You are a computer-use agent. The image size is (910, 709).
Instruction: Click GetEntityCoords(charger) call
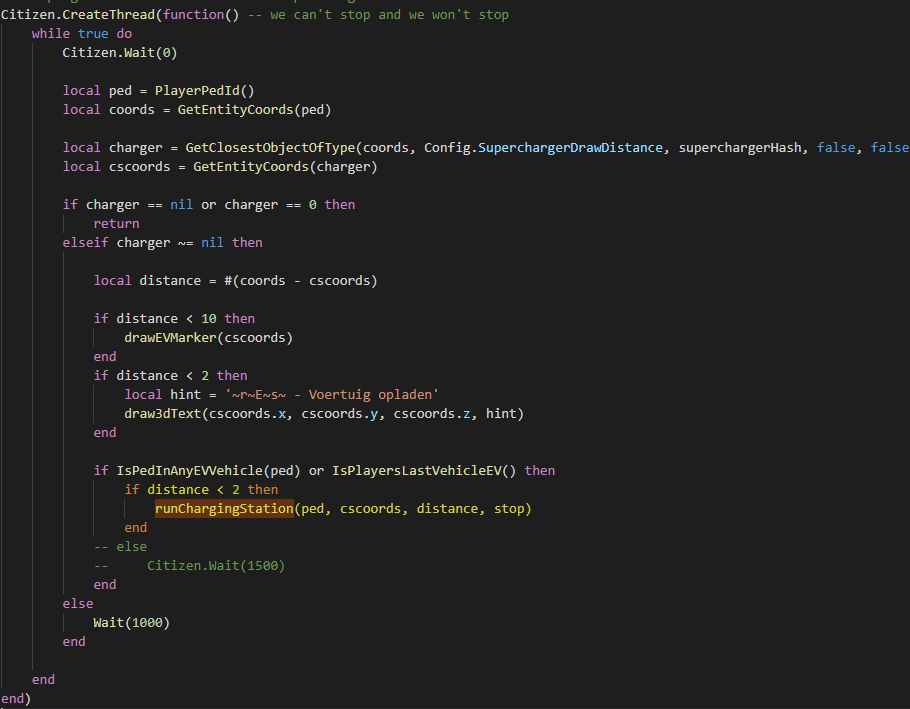pos(284,166)
